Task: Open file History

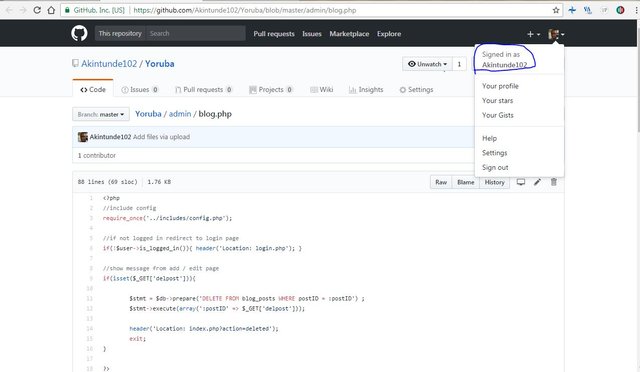Action: (x=494, y=182)
